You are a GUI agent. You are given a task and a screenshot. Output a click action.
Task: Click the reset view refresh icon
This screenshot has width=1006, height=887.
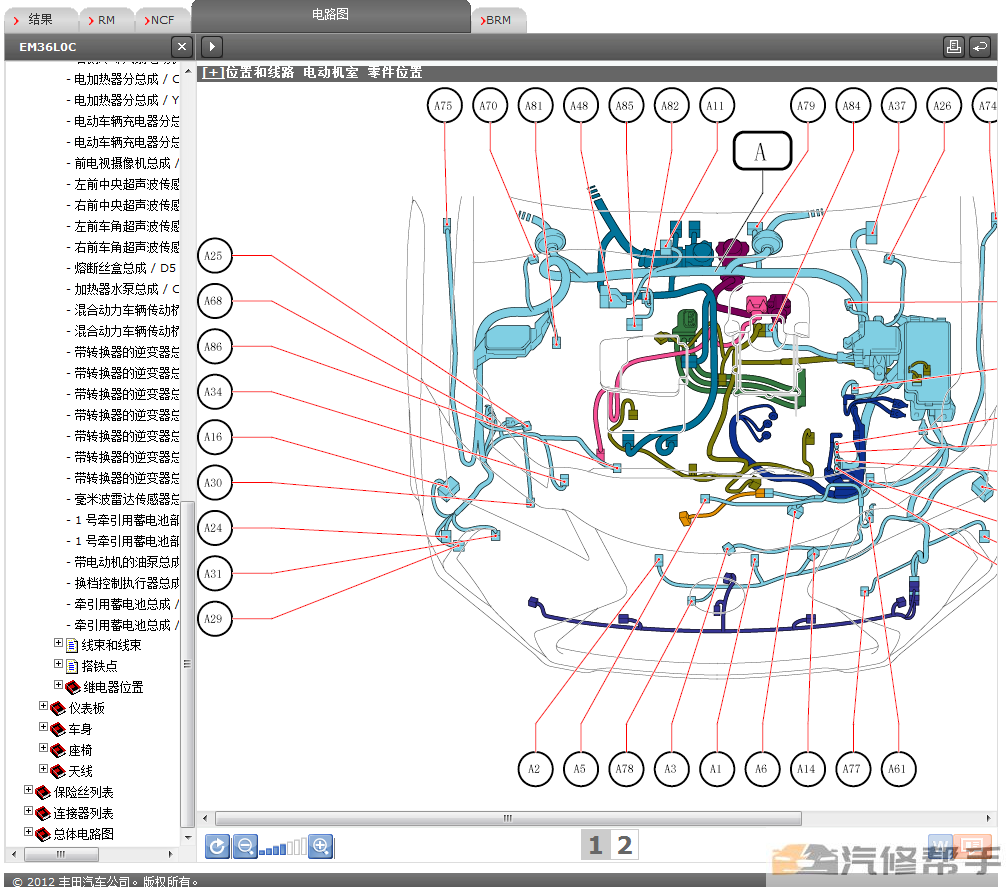coord(217,847)
